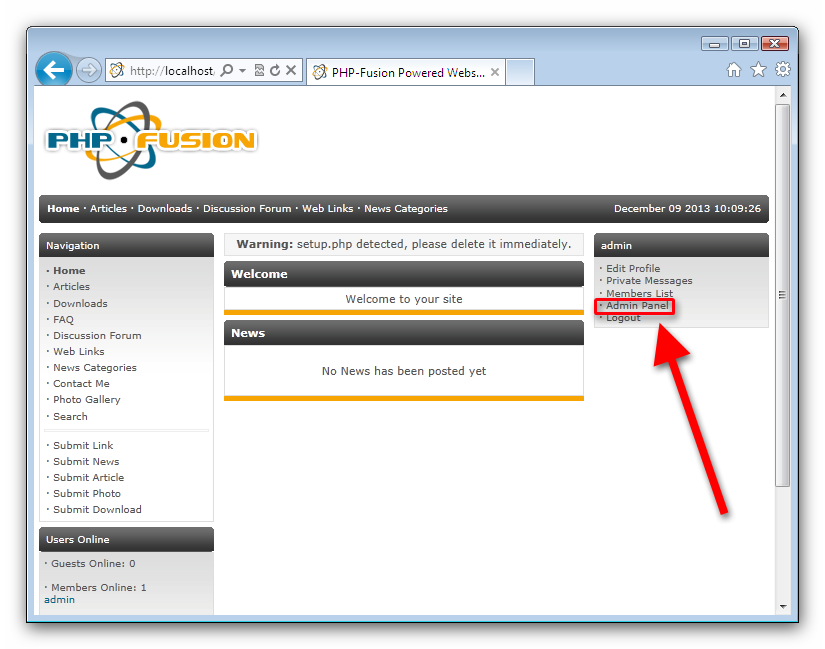The width and height of the screenshot is (825, 649).
Task: Click in the localhost address field
Action: [x=170, y=71]
